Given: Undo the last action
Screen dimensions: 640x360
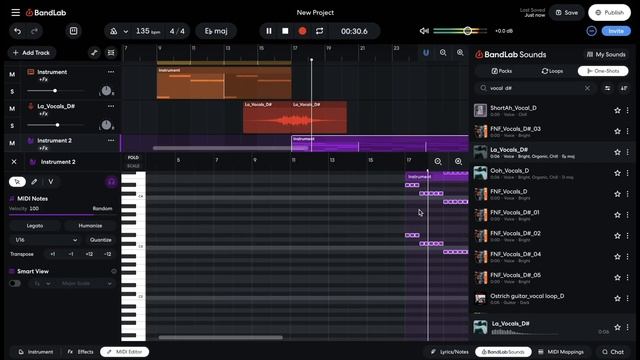Looking at the screenshot, I should pyautogui.click(x=17, y=31).
